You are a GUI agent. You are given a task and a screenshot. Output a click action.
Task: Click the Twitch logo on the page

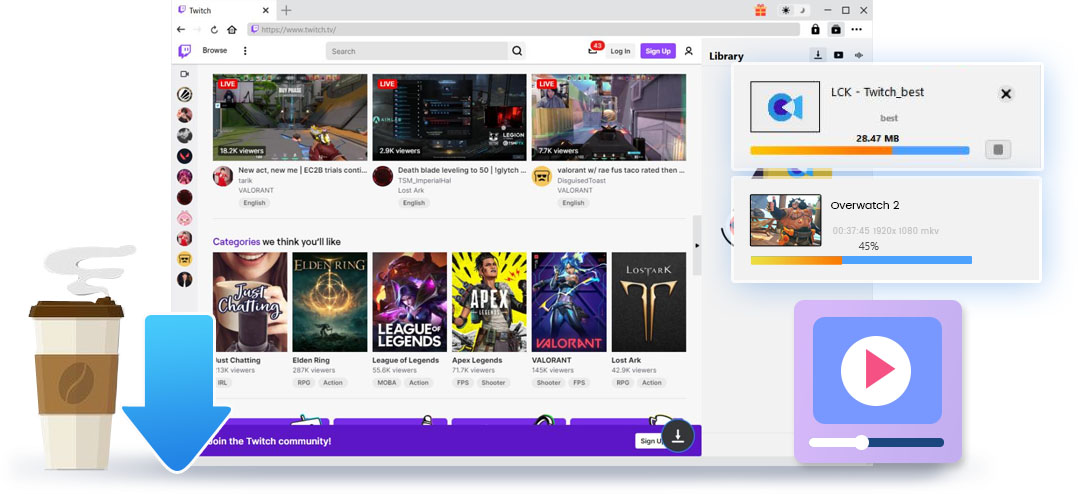click(x=185, y=51)
